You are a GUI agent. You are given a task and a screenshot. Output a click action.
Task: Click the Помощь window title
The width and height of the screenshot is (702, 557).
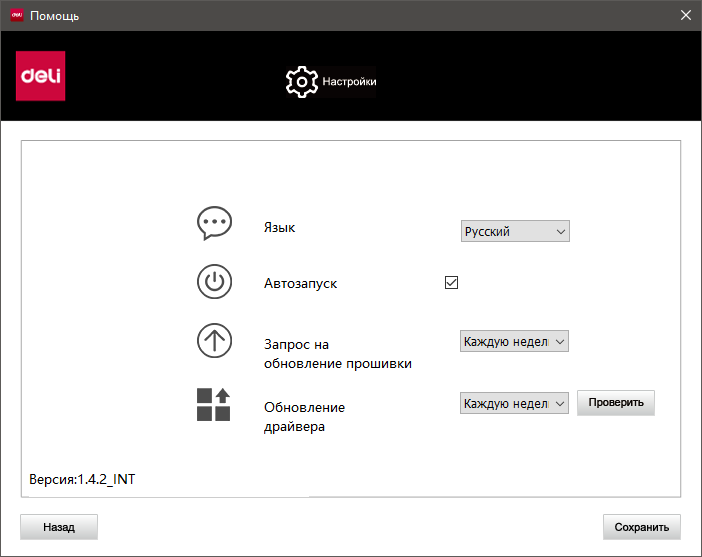[55, 16]
